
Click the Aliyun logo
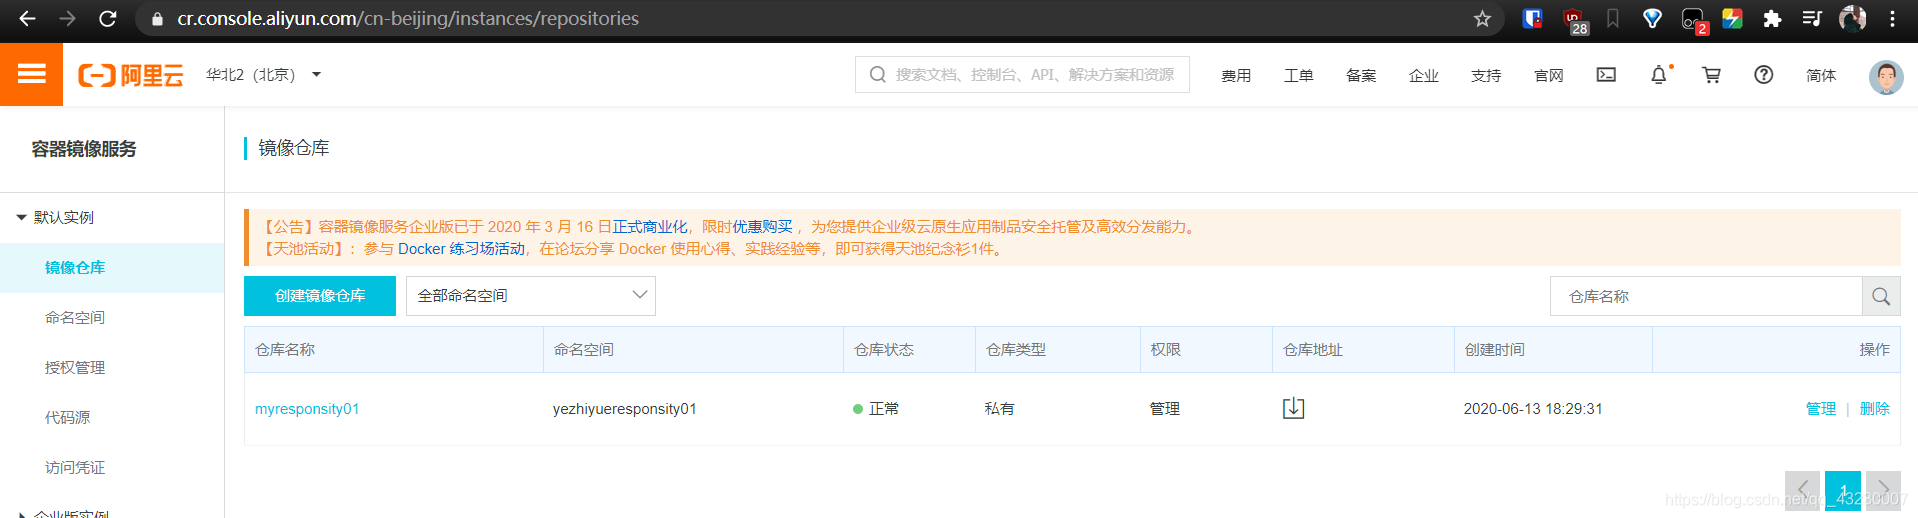tap(131, 75)
